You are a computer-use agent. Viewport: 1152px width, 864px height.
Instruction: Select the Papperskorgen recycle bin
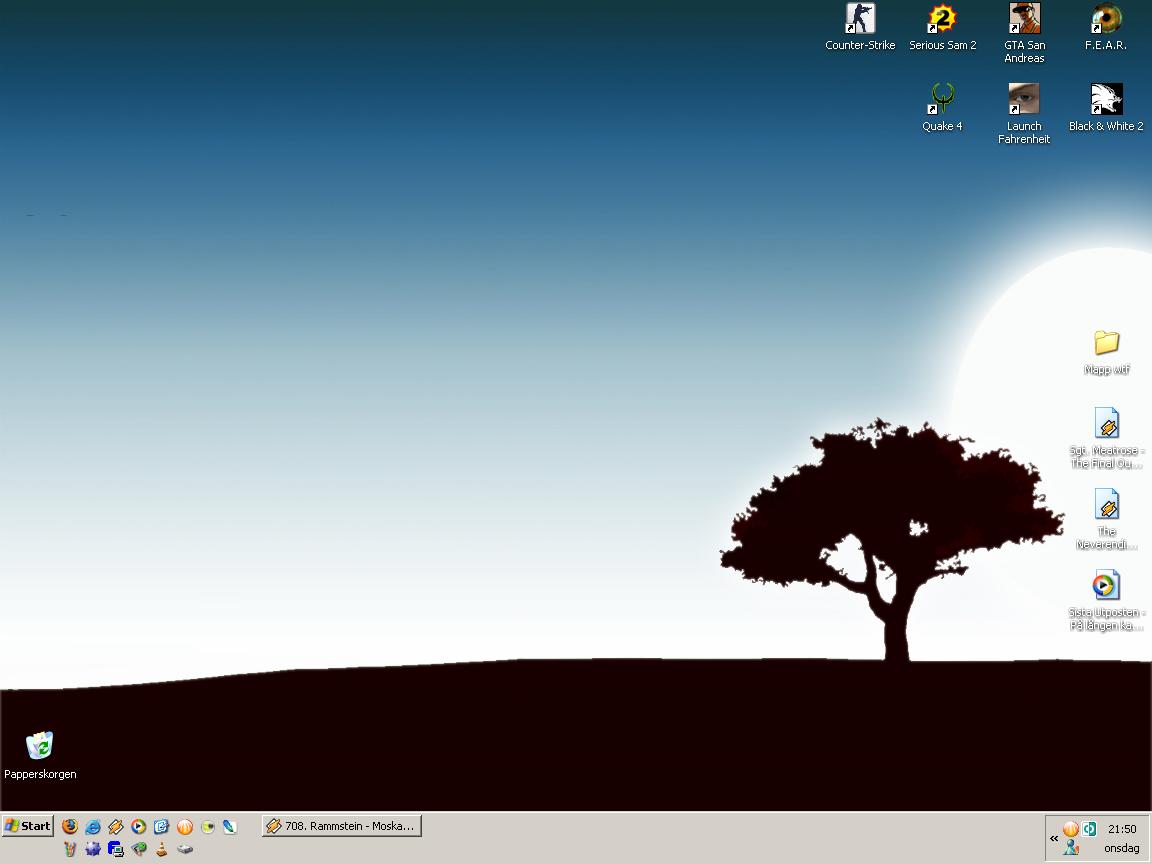40,755
